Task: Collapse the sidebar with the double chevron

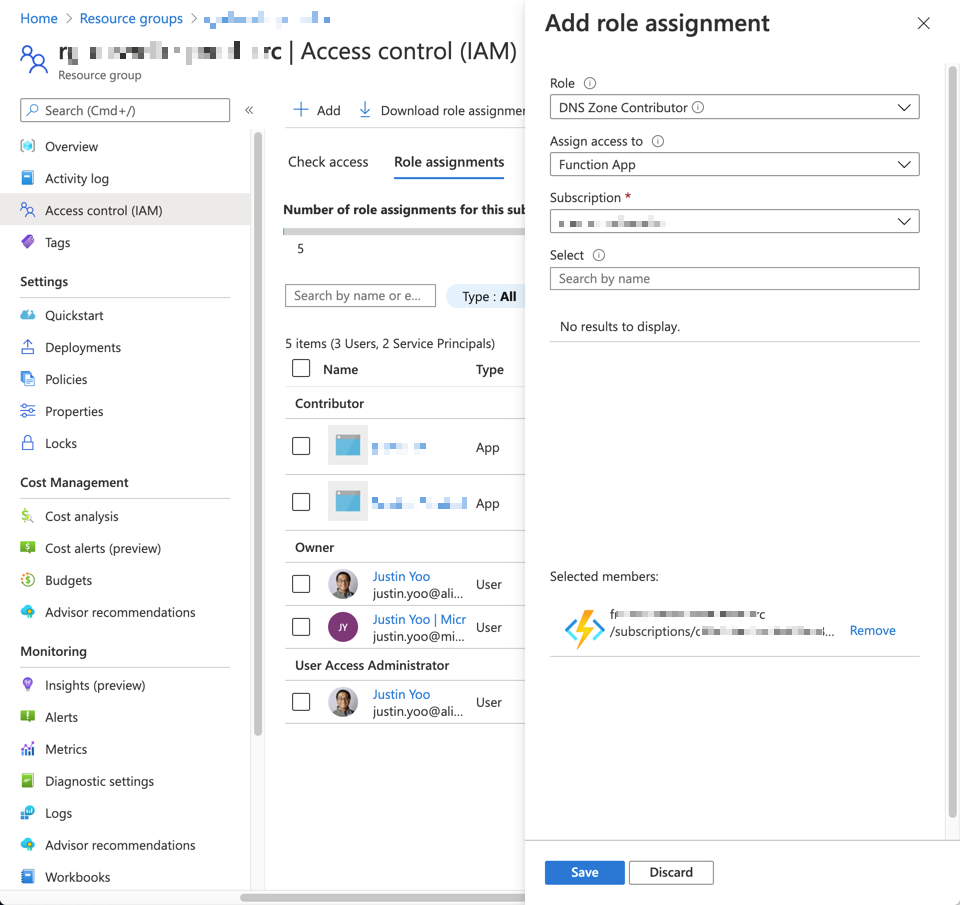Action: click(x=249, y=110)
